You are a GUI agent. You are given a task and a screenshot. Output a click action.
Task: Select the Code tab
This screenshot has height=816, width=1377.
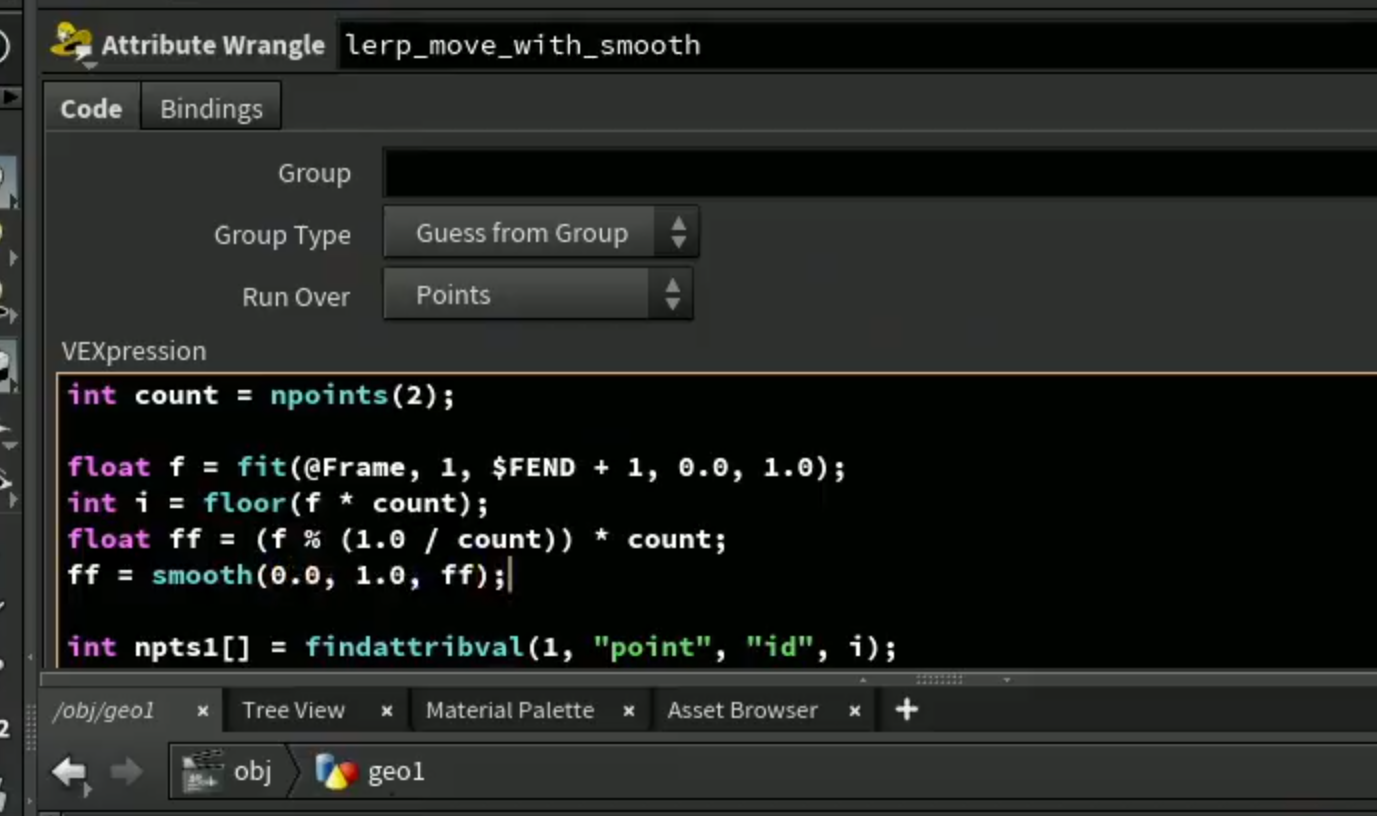coord(91,108)
